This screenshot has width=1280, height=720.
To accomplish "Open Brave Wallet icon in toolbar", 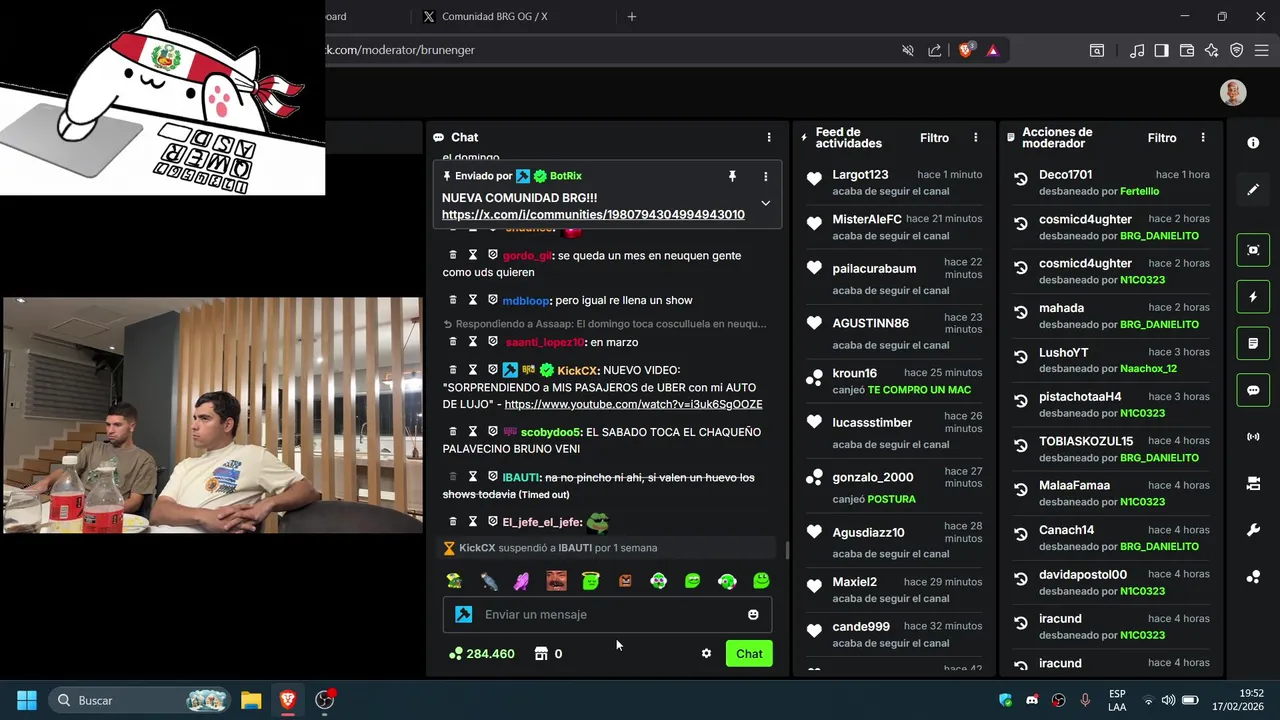I will tap(1187, 50).
